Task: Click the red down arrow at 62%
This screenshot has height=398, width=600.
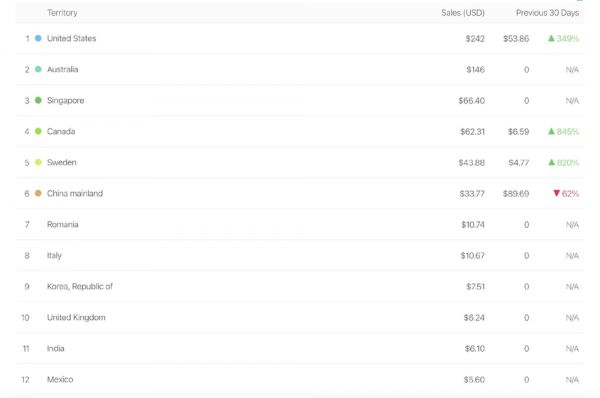Action: click(x=557, y=193)
